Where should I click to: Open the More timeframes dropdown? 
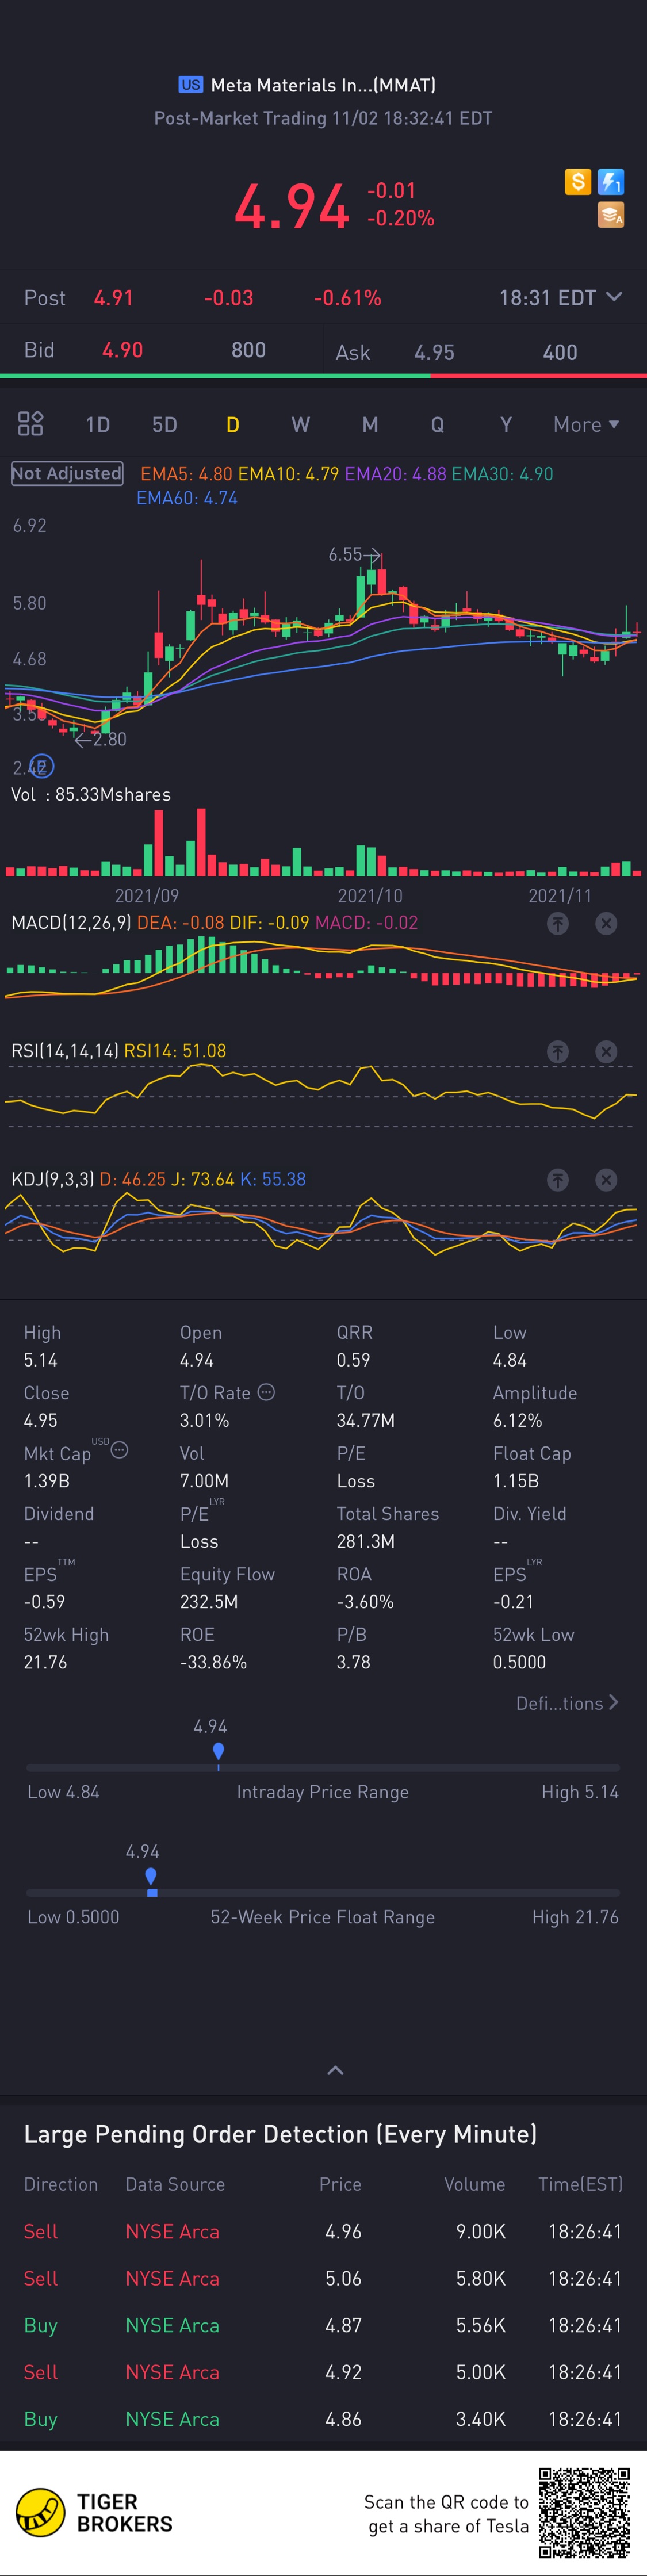pos(586,425)
